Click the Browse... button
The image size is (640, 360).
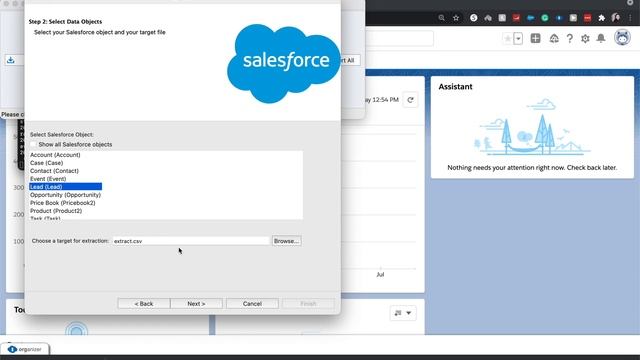(x=287, y=241)
